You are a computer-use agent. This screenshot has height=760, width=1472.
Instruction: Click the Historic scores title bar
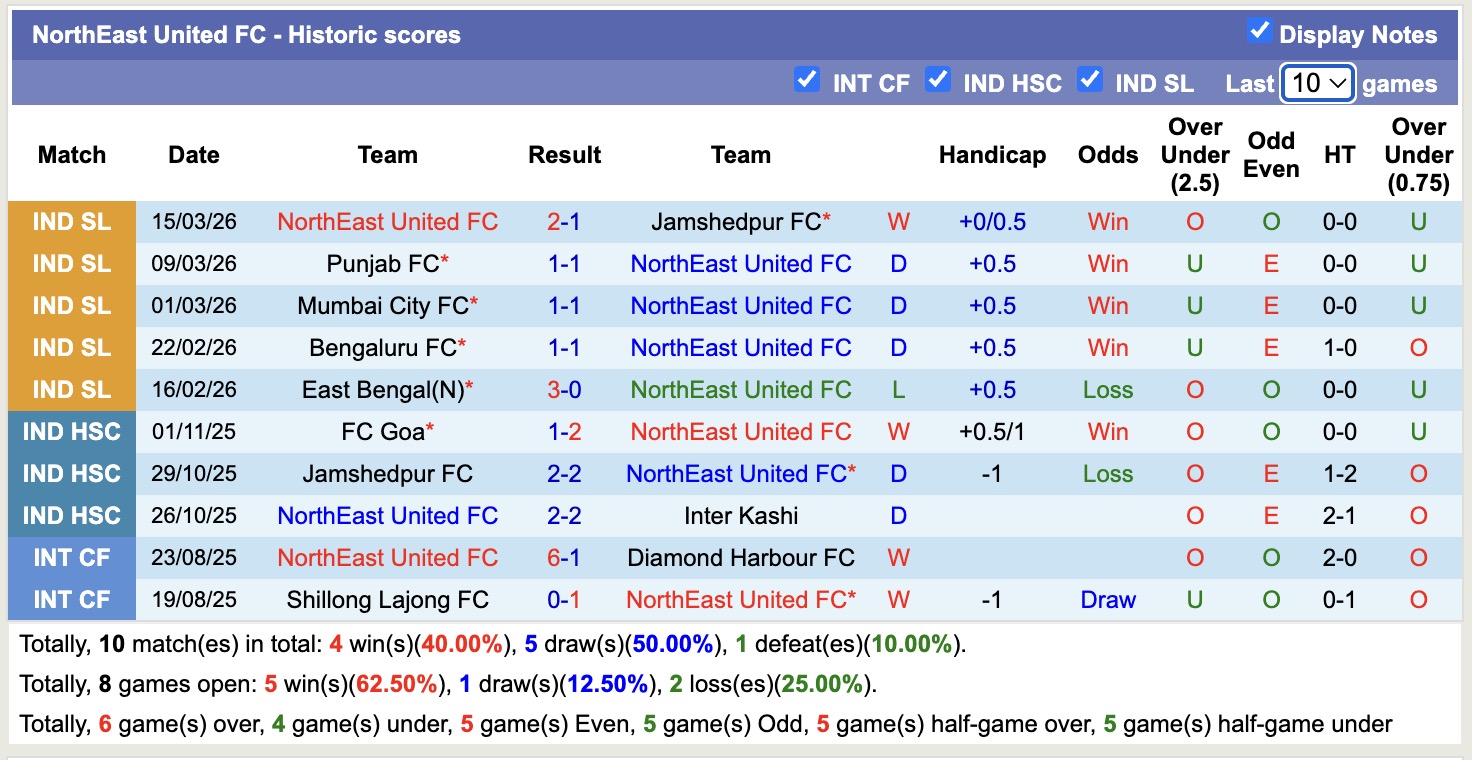[246, 34]
